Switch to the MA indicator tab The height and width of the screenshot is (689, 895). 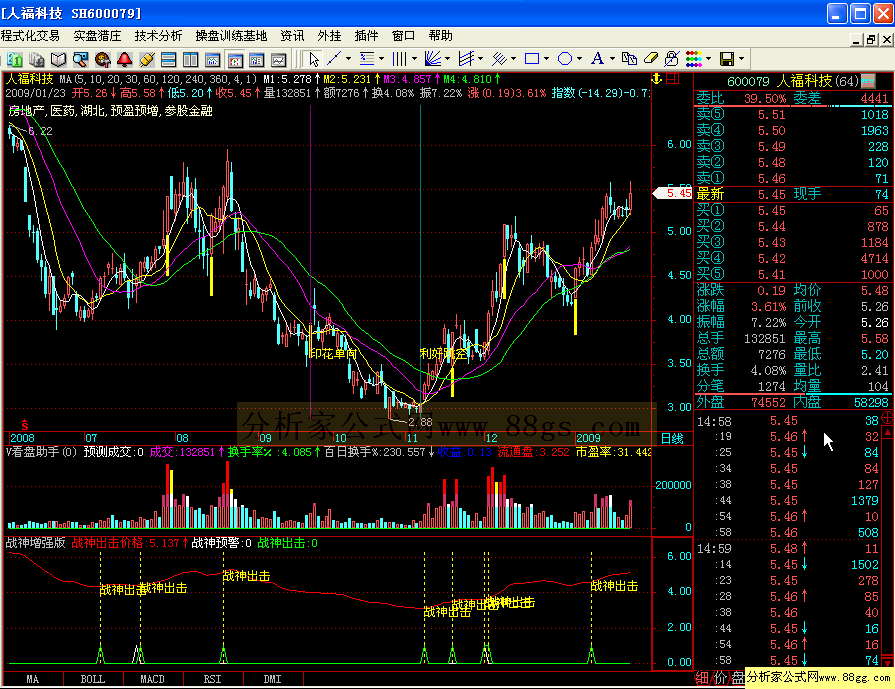pyautogui.click(x=33, y=679)
